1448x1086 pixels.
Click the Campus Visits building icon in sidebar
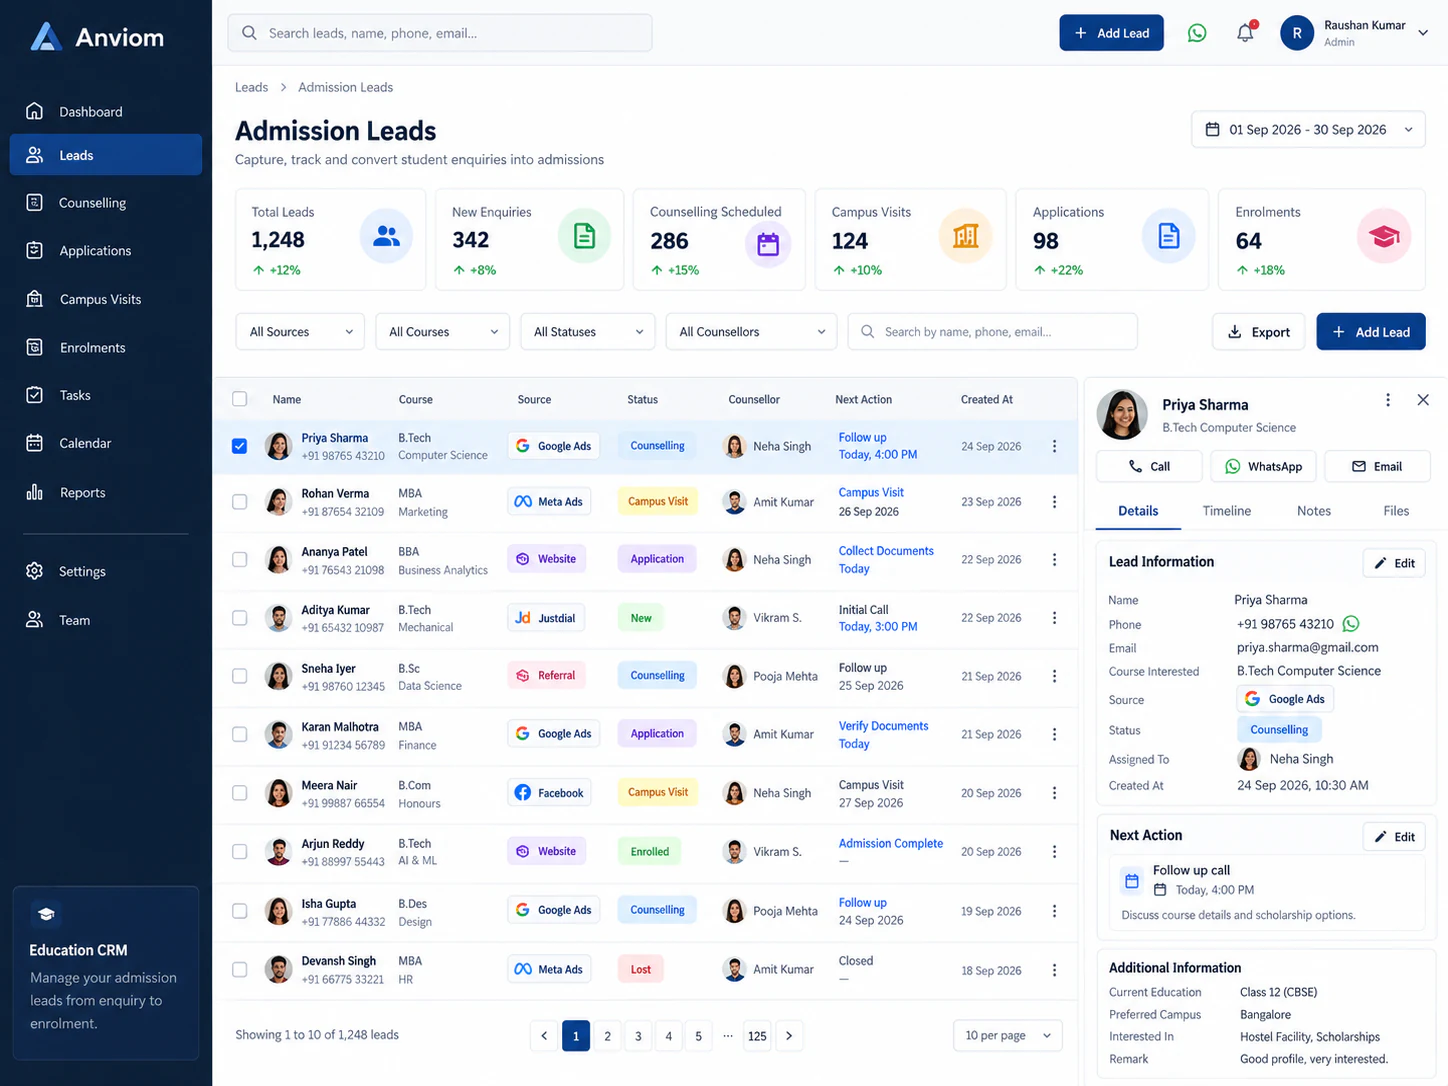pyautogui.click(x=34, y=299)
